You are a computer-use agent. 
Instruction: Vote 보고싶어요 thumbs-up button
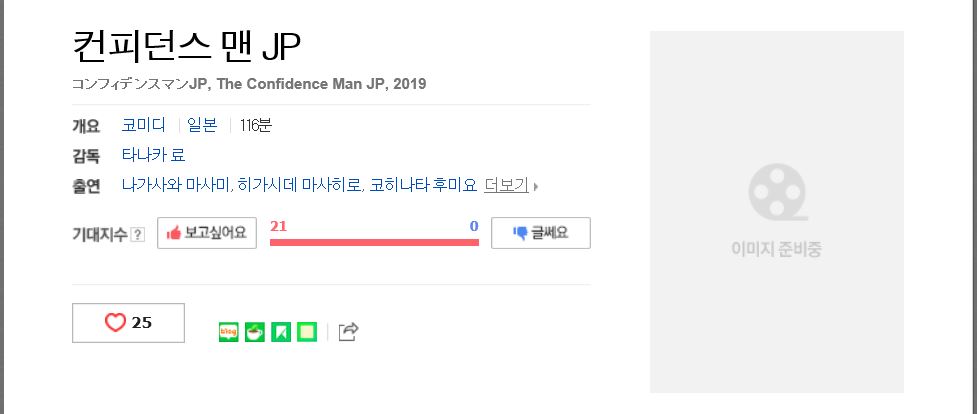(207, 233)
